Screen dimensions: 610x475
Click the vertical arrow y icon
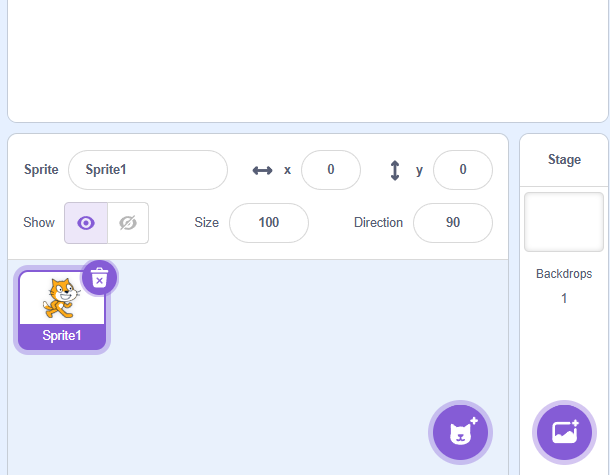click(x=395, y=170)
